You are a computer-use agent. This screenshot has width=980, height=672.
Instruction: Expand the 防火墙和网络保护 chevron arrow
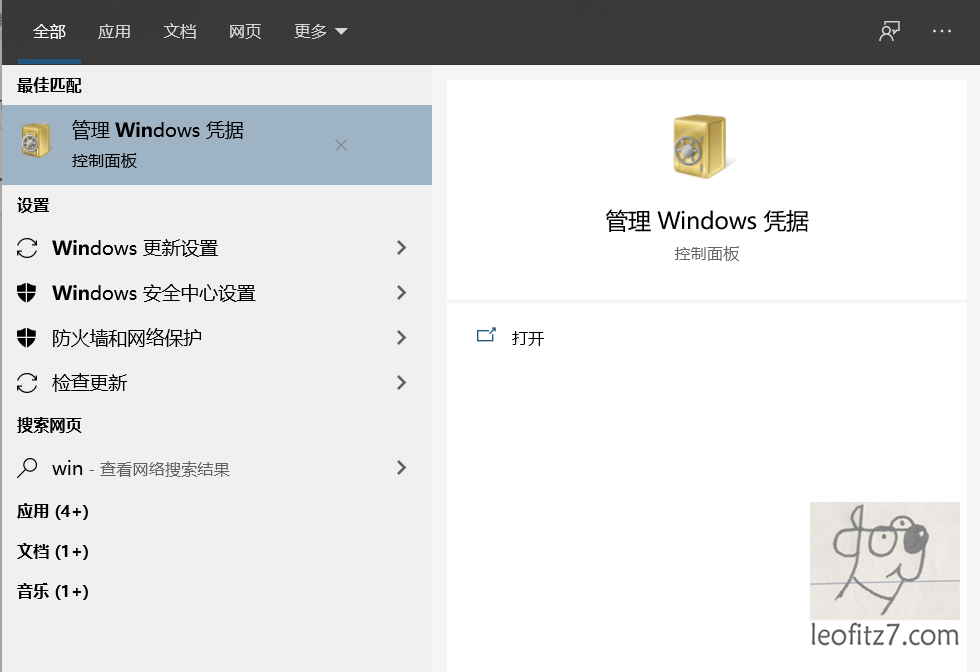click(401, 338)
